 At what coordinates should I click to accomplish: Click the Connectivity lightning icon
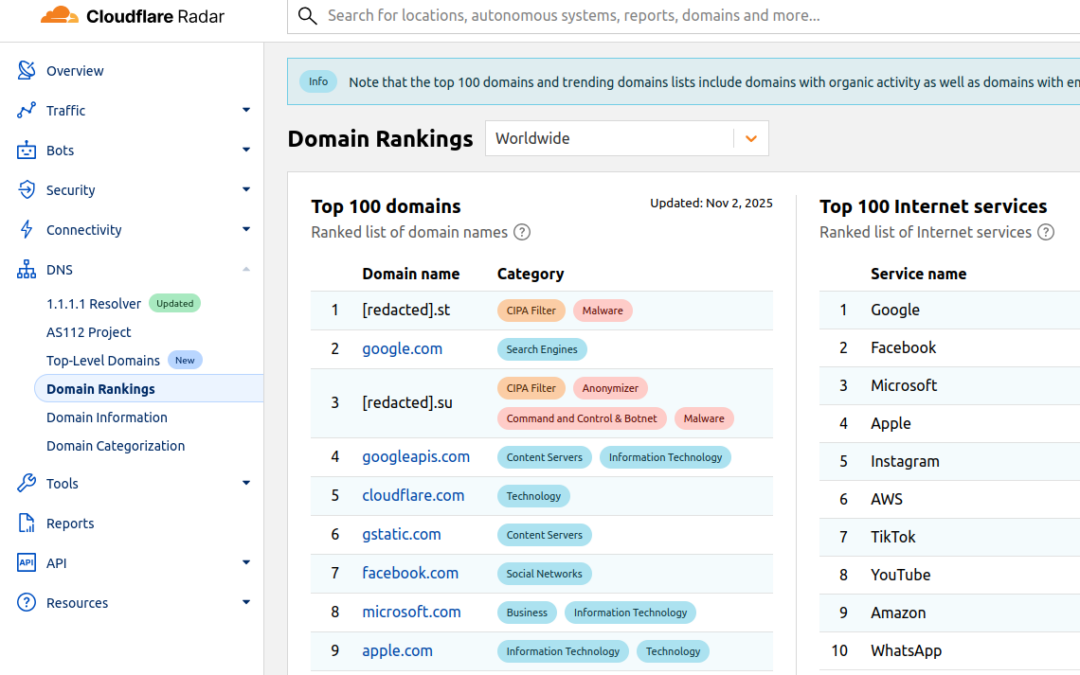27,229
